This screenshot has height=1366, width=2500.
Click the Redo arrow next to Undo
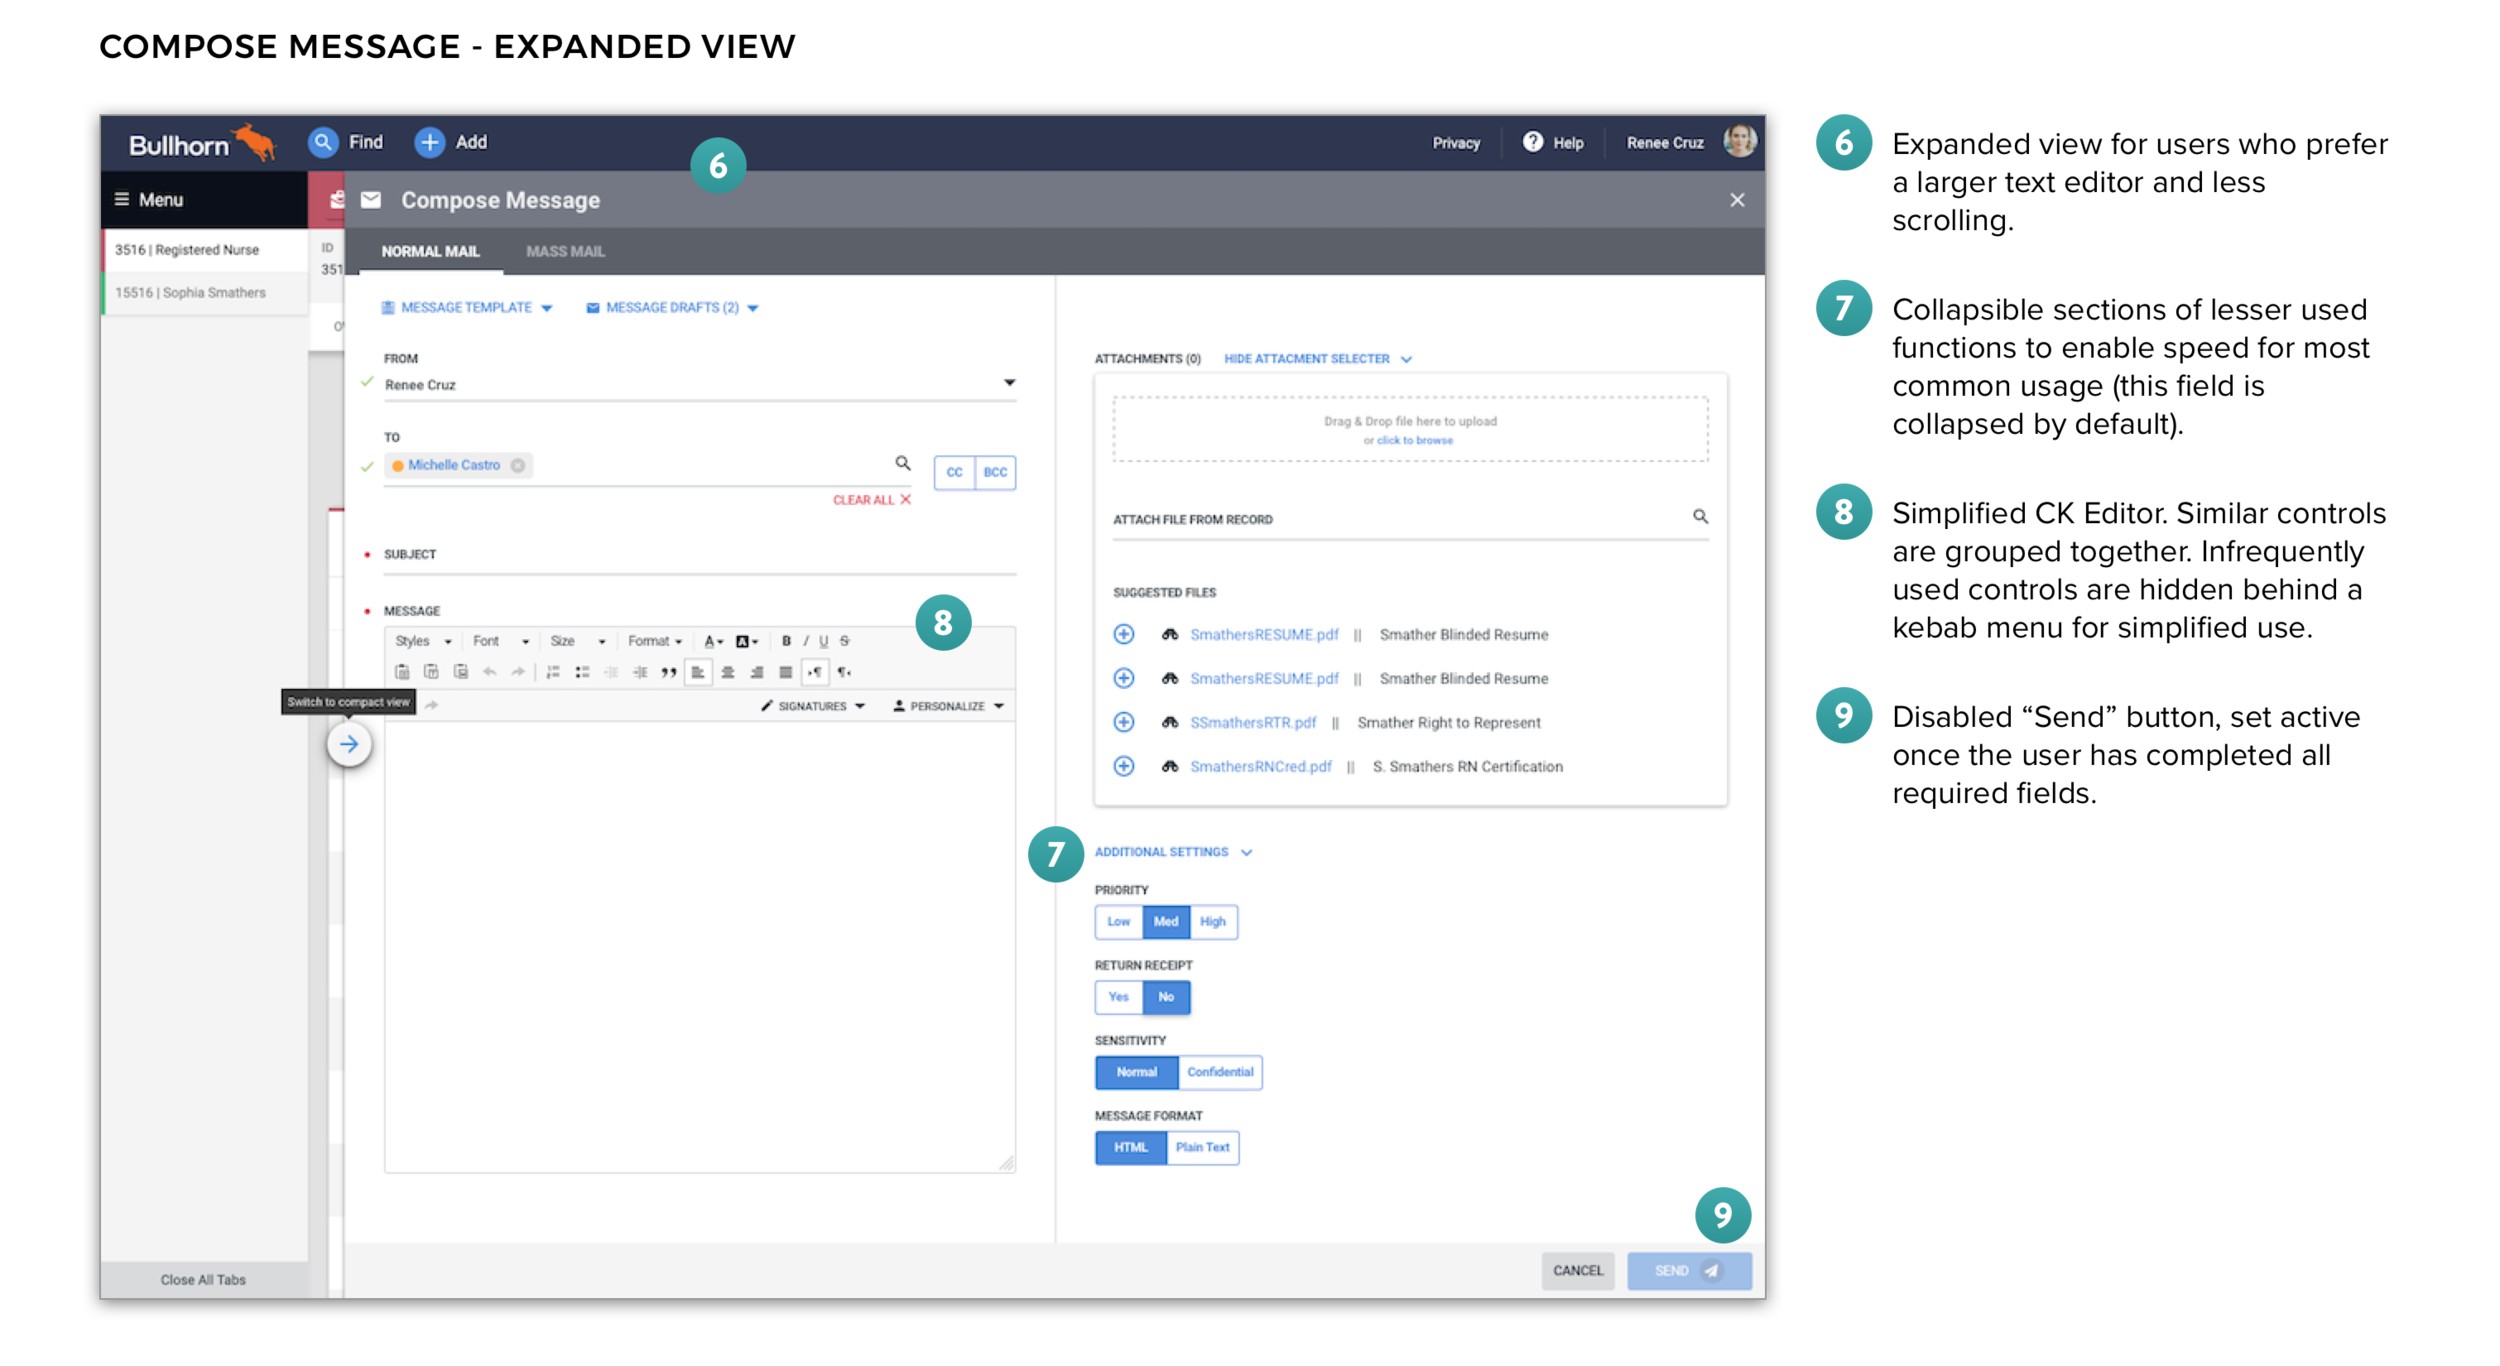point(518,672)
